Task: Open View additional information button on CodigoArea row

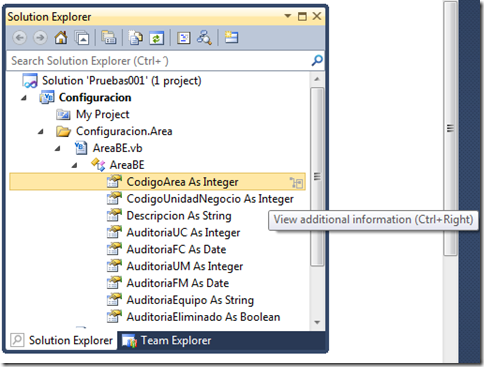Action: pyautogui.click(x=296, y=183)
